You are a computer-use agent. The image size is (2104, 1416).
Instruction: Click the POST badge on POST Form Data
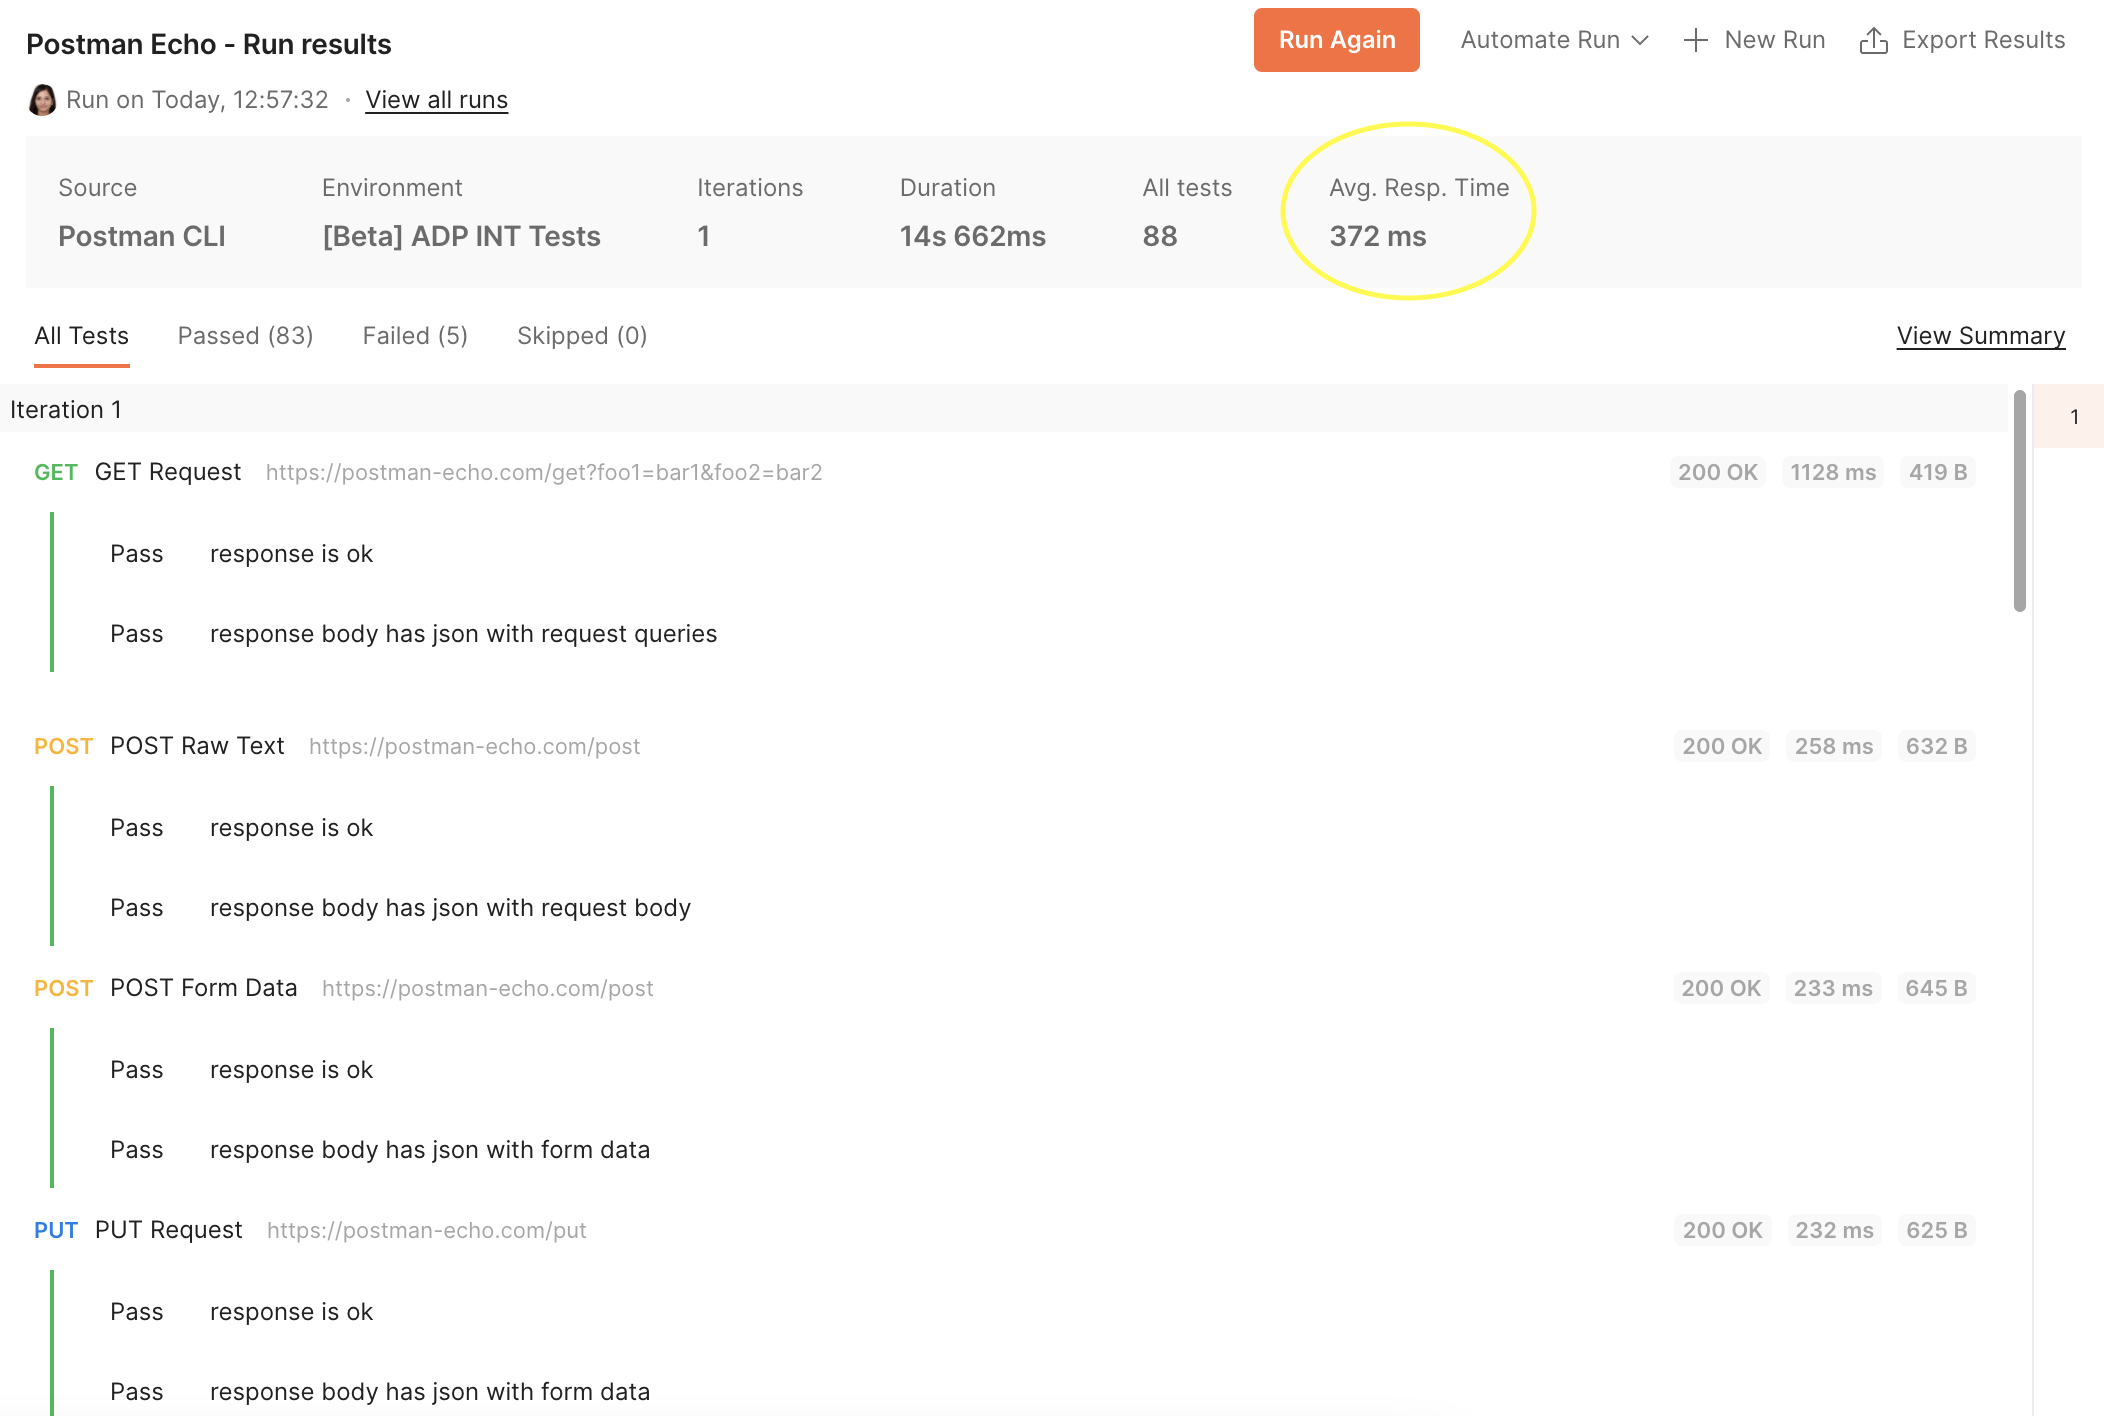64,987
